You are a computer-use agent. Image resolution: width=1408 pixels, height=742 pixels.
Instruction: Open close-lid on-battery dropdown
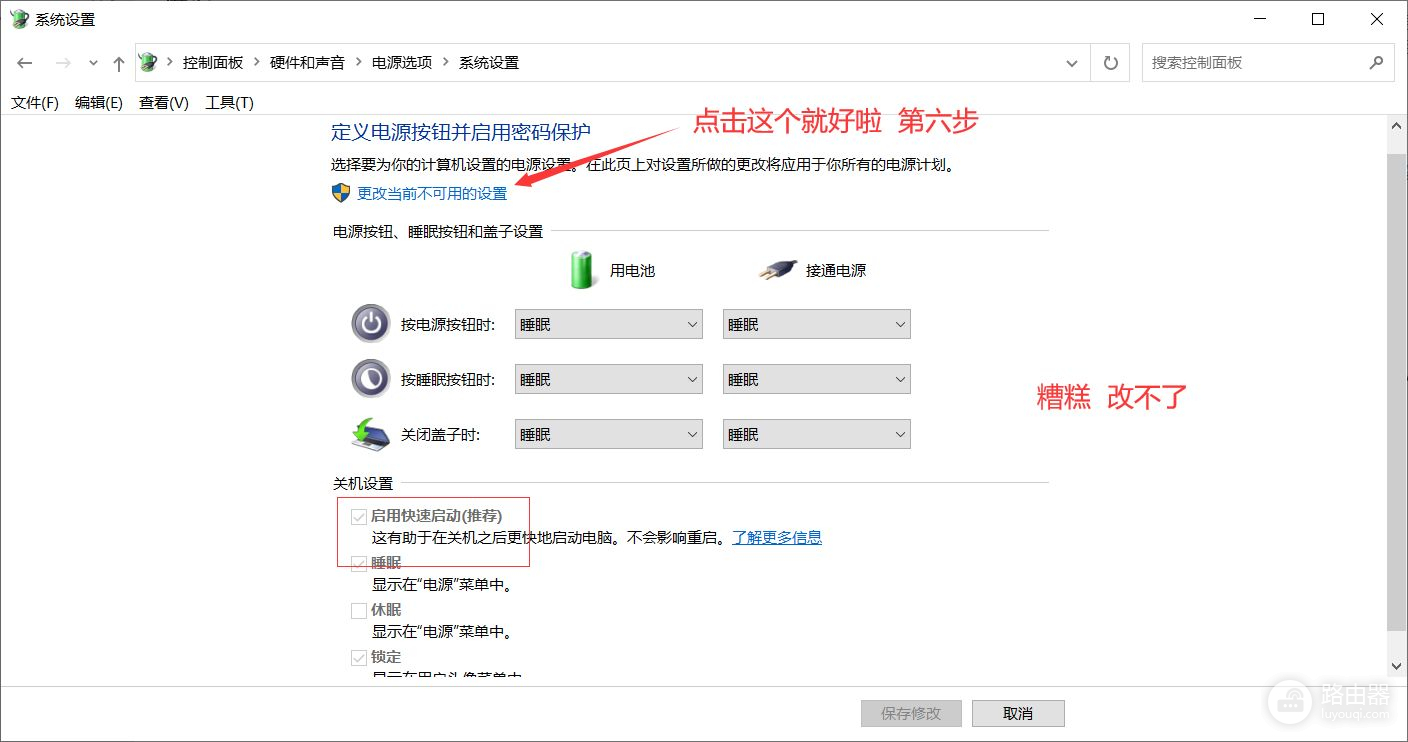(x=609, y=434)
